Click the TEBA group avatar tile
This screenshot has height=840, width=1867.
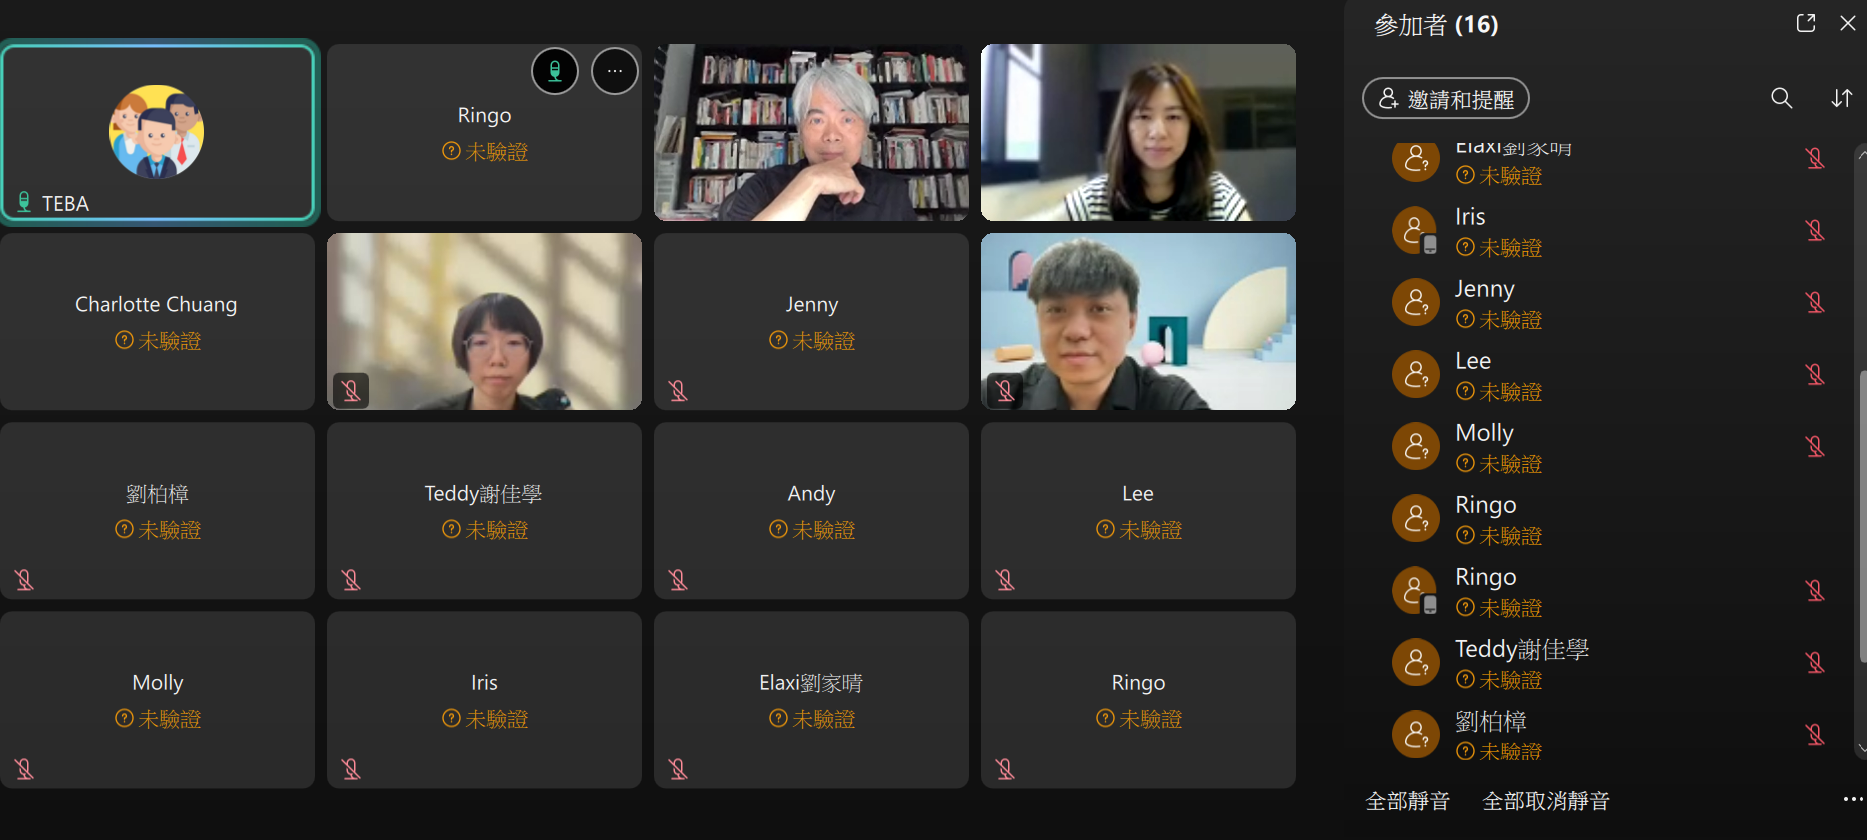click(x=158, y=132)
